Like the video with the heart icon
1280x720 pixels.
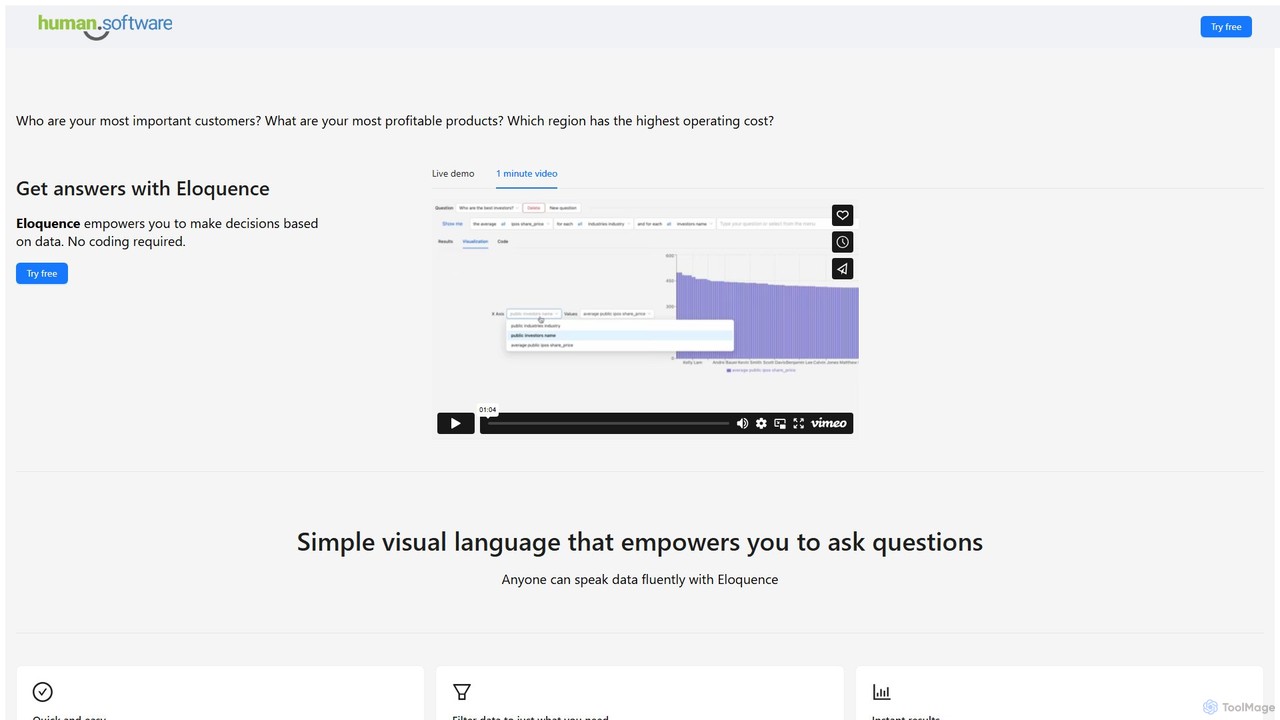point(843,215)
